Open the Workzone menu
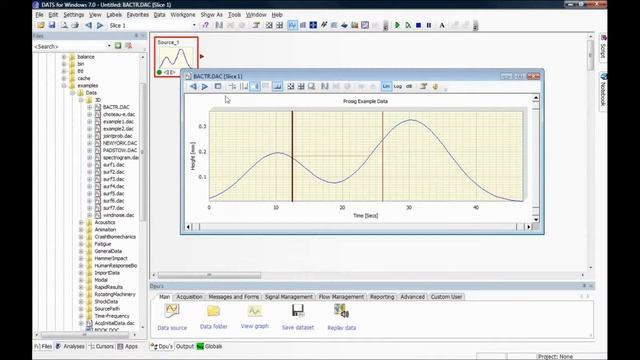 182,15
